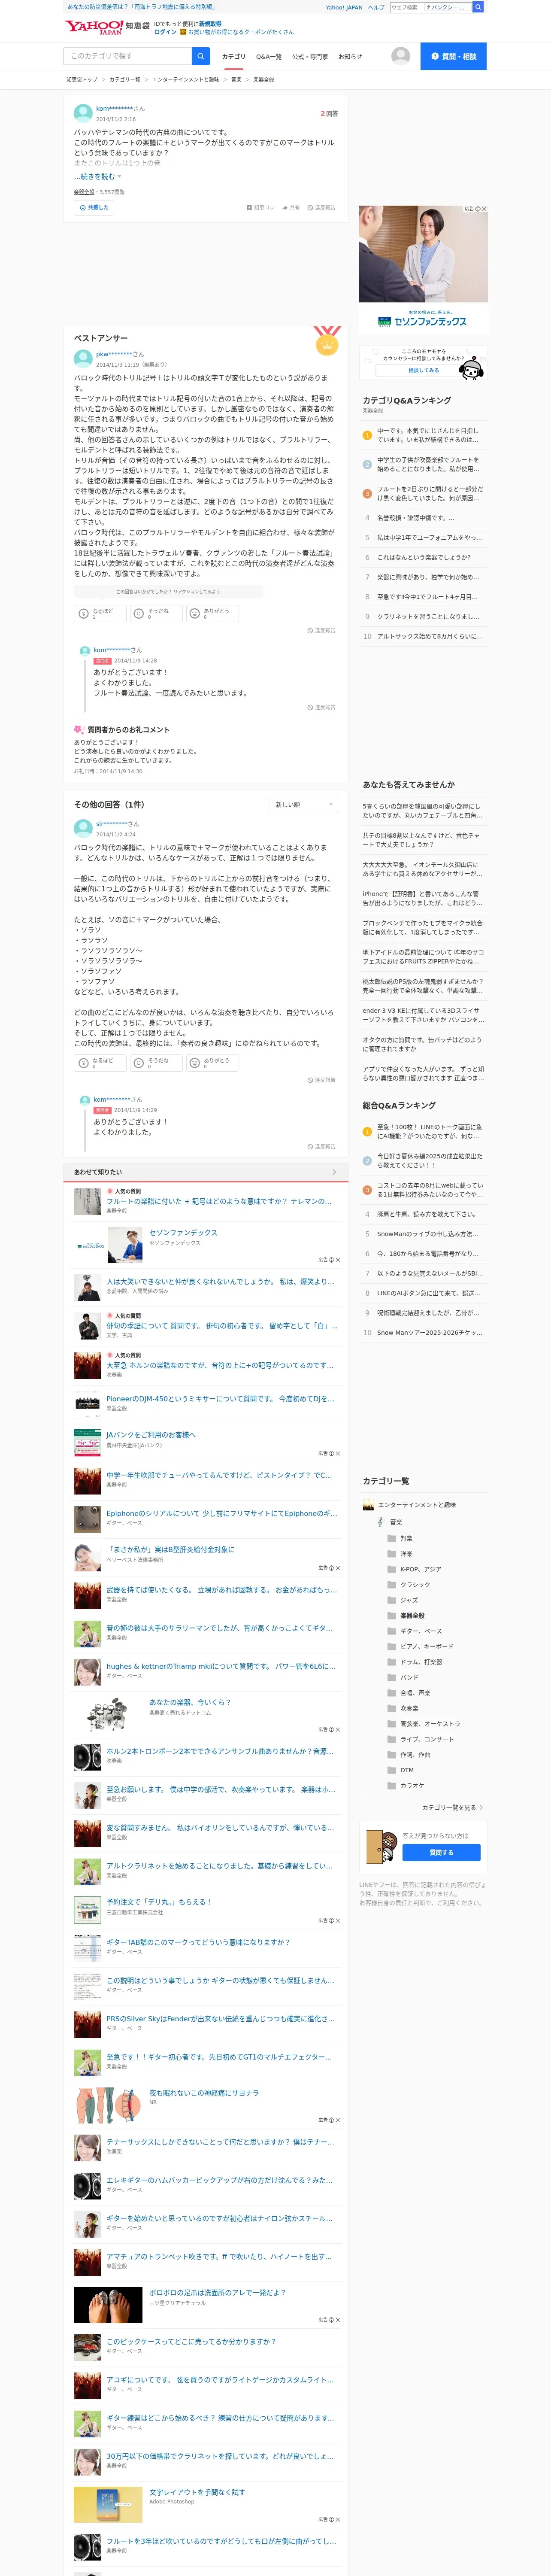551x2576 pixels.
Task: Select the カテゴリ navigation tab
Action: tap(233, 57)
